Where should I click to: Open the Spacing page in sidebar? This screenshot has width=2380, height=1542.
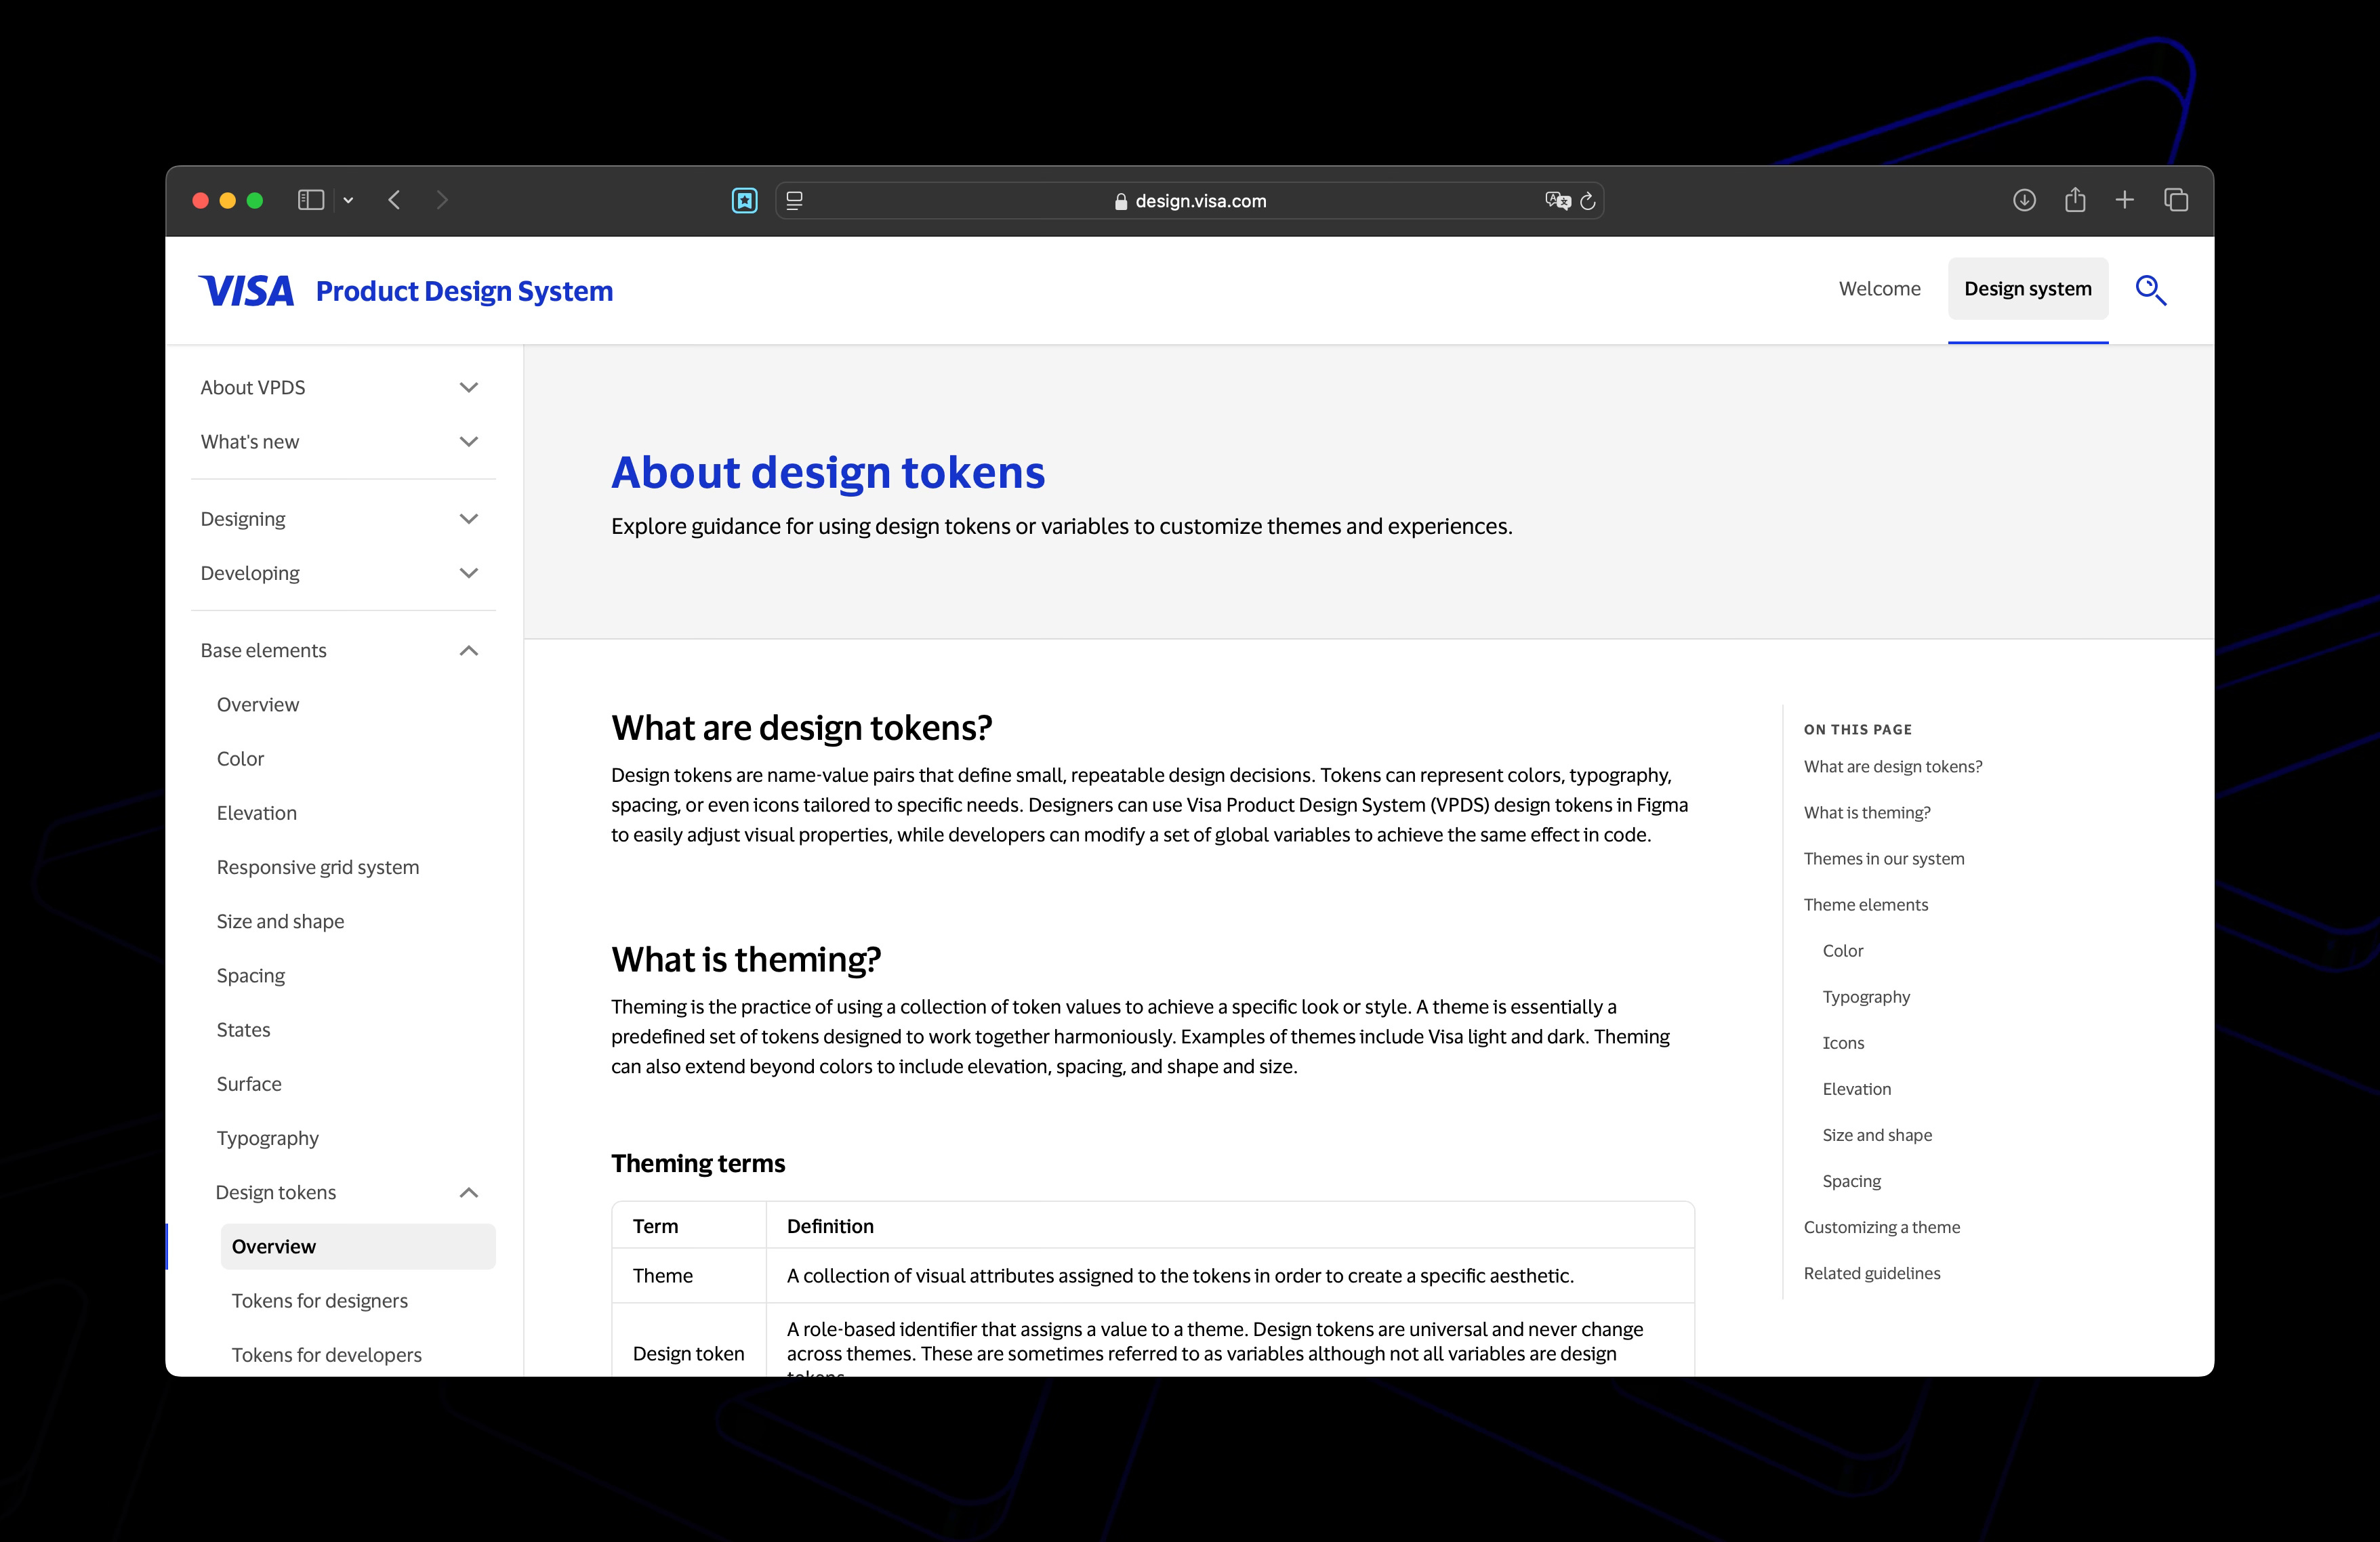click(x=250, y=975)
